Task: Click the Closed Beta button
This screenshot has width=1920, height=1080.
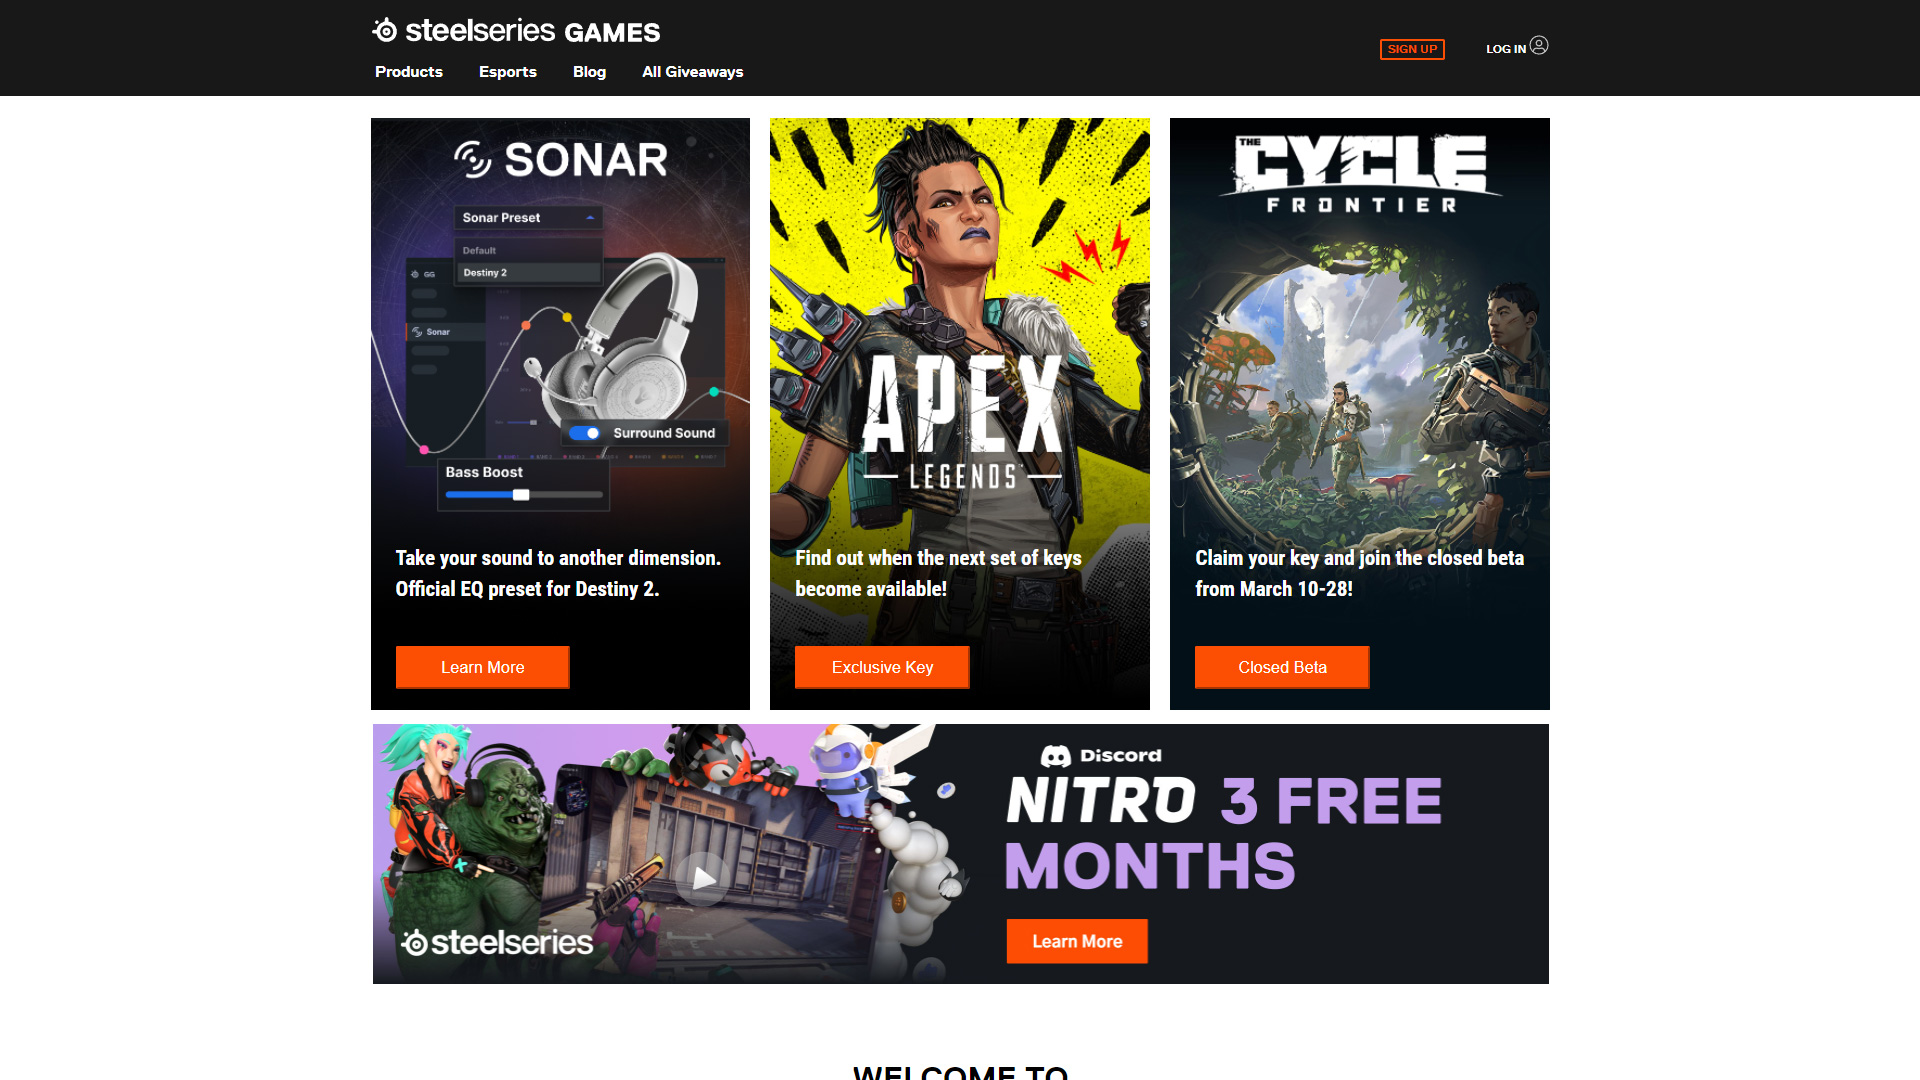Action: [1282, 667]
